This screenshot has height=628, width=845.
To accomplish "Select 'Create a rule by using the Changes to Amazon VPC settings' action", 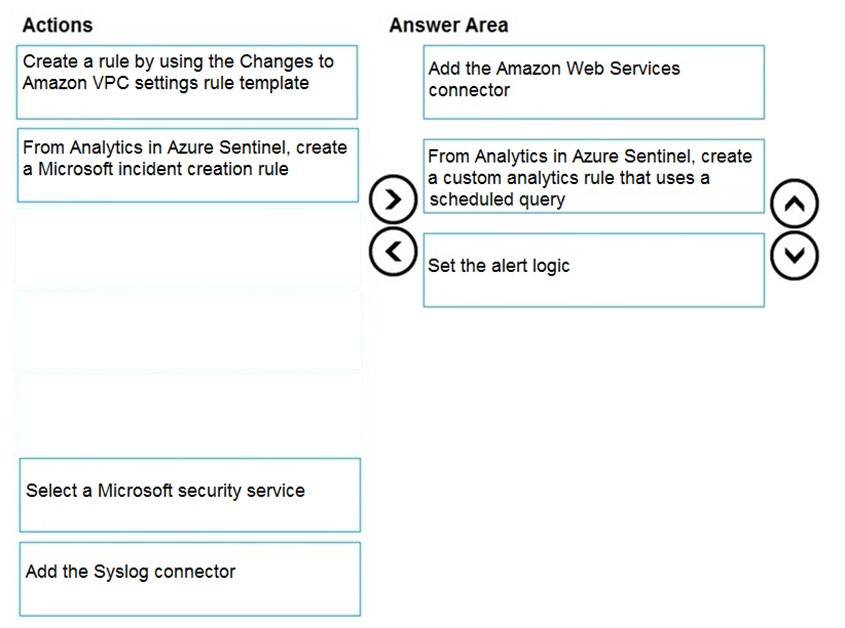I will pyautogui.click(x=187, y=82).
